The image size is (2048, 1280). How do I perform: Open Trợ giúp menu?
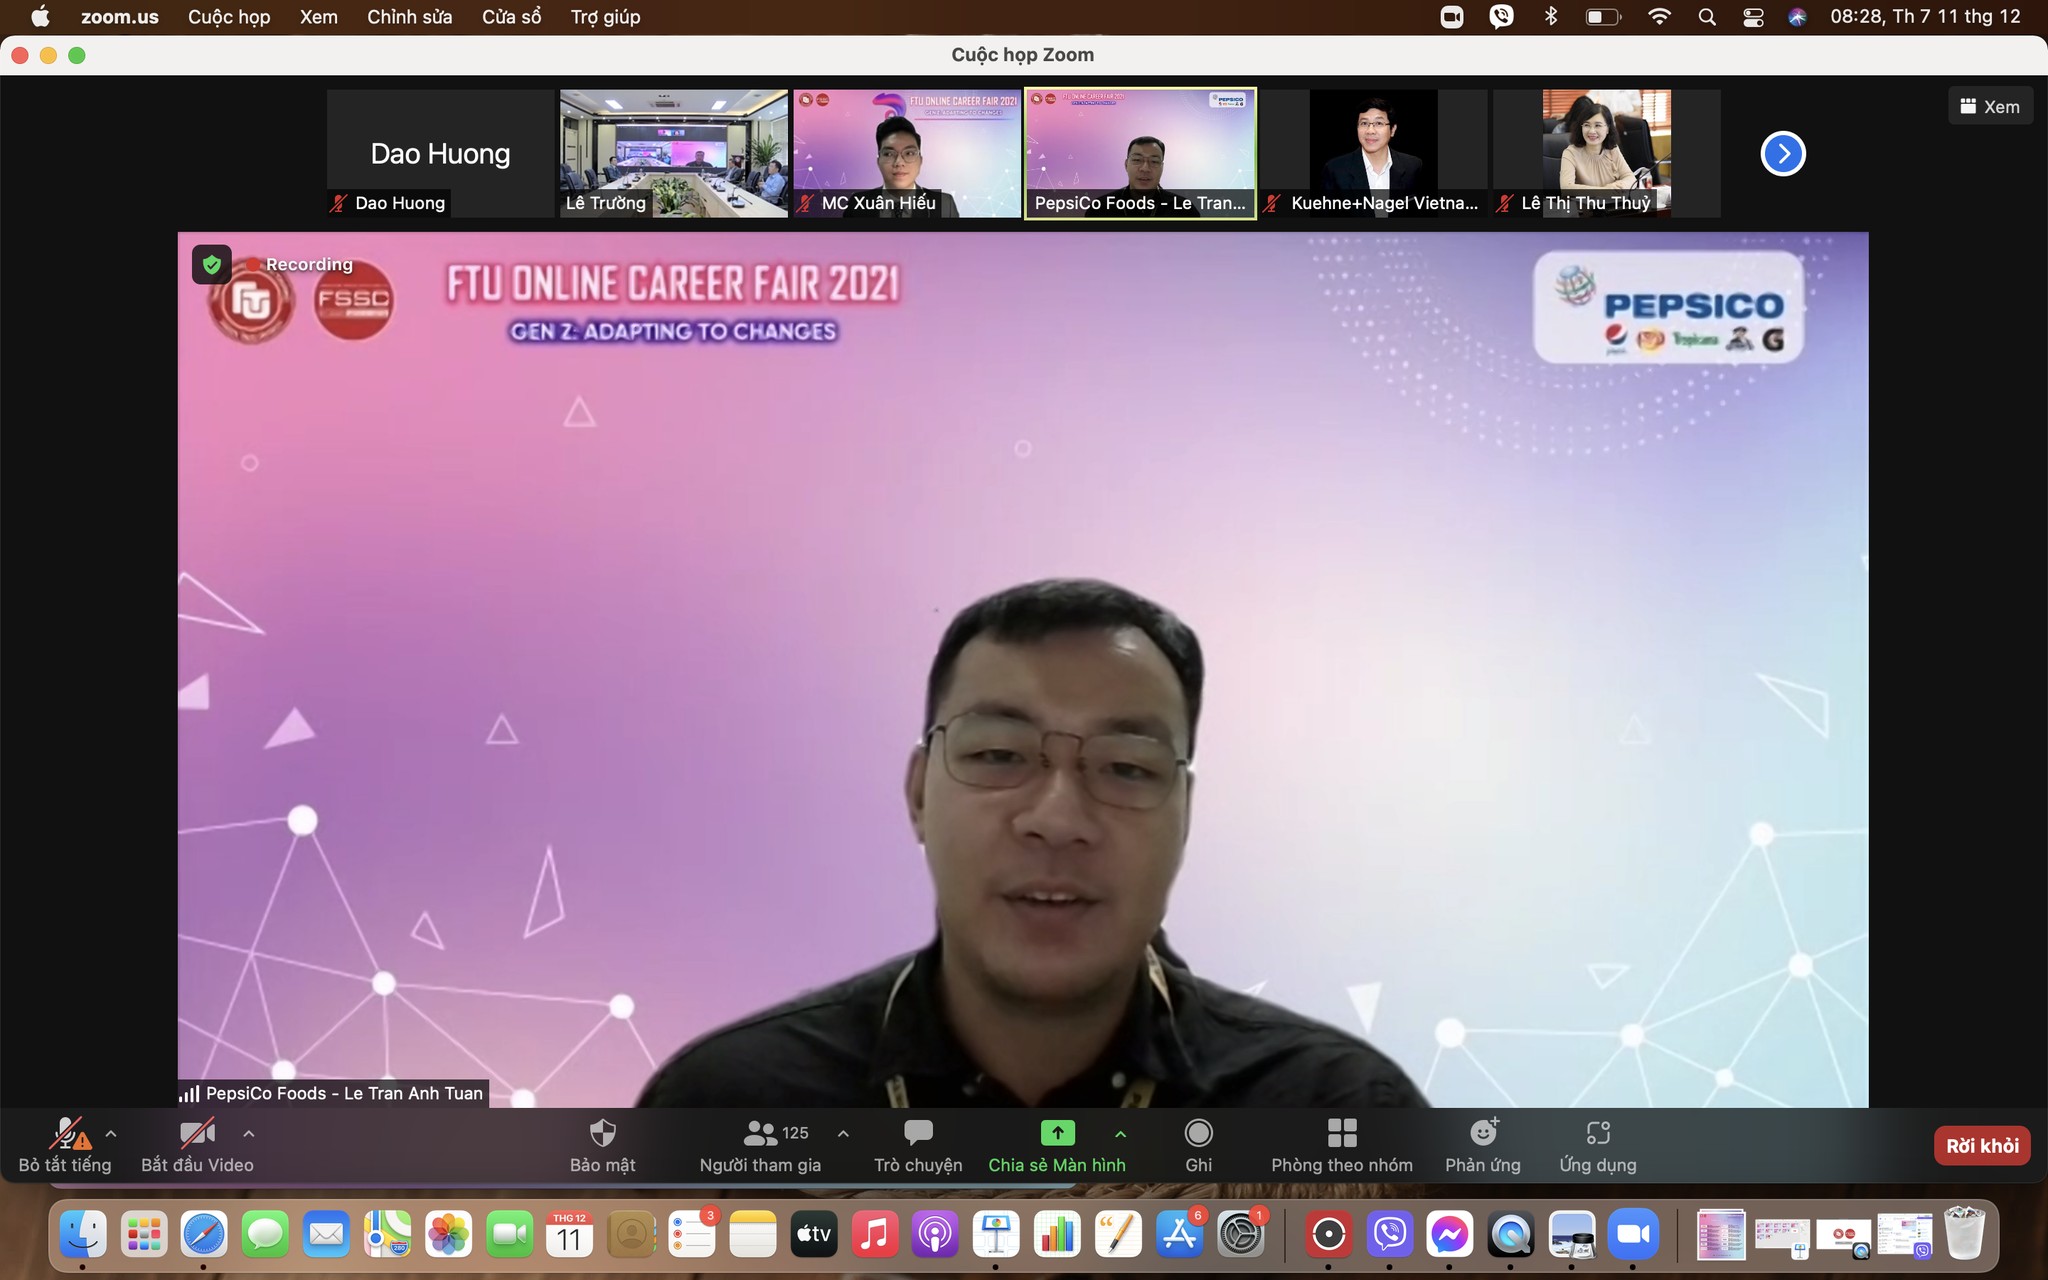[605, 17]
